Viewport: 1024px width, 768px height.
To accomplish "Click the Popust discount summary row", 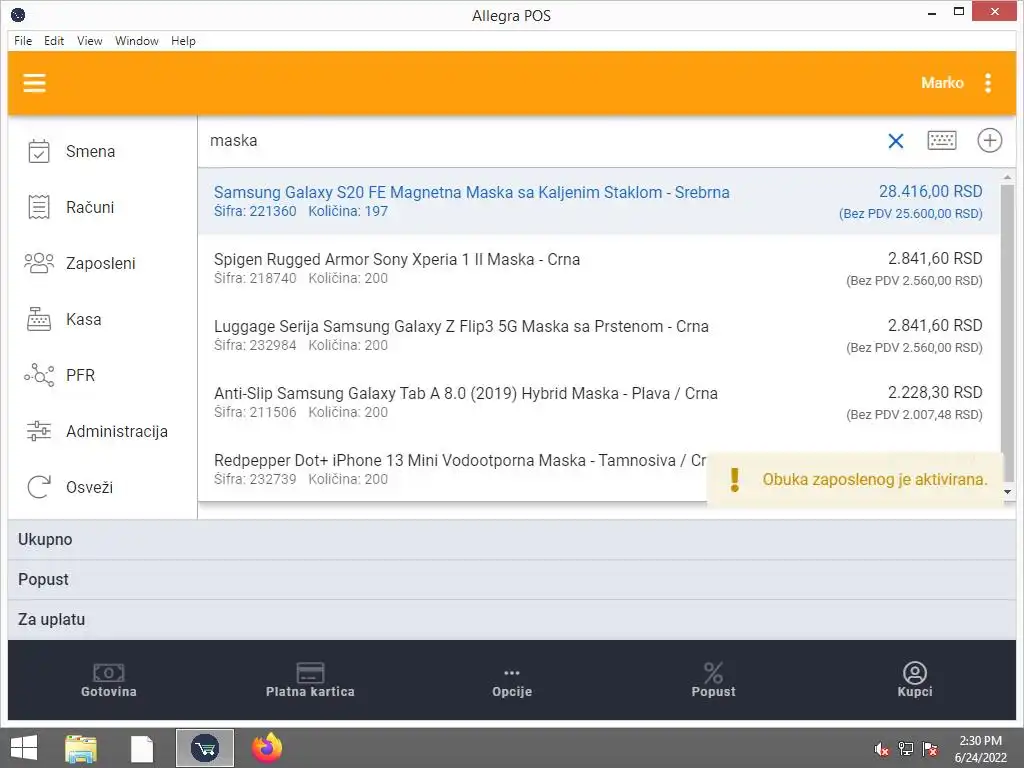I will (x=511, y=579).
